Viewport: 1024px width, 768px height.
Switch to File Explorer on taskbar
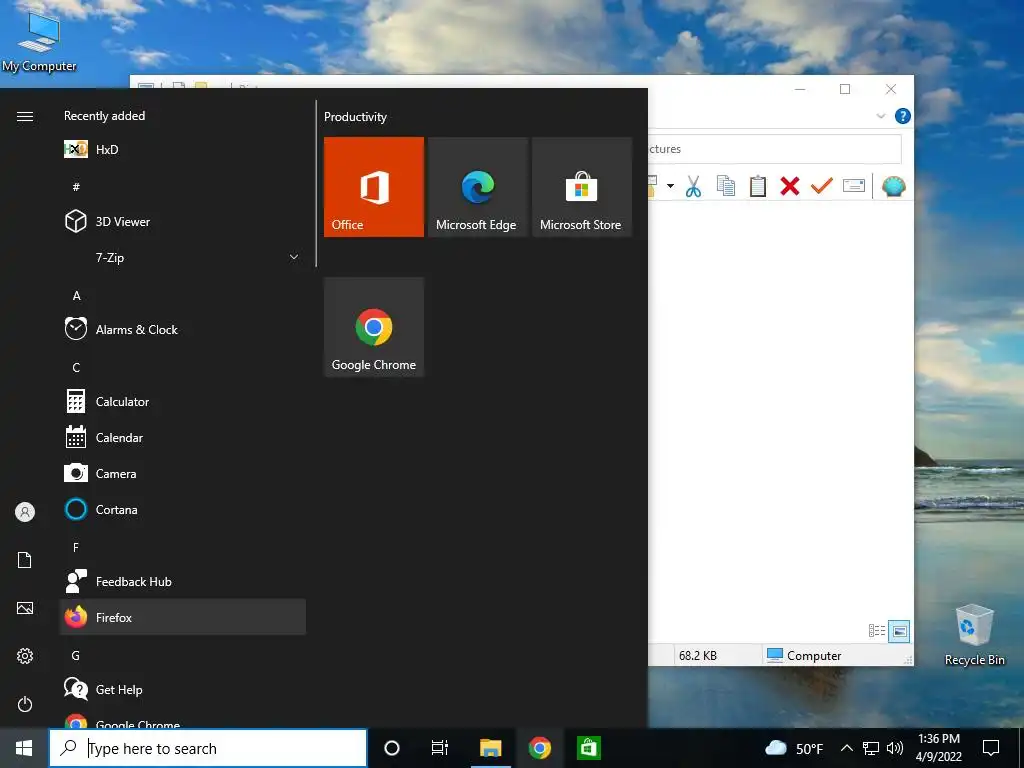(490, 748)
